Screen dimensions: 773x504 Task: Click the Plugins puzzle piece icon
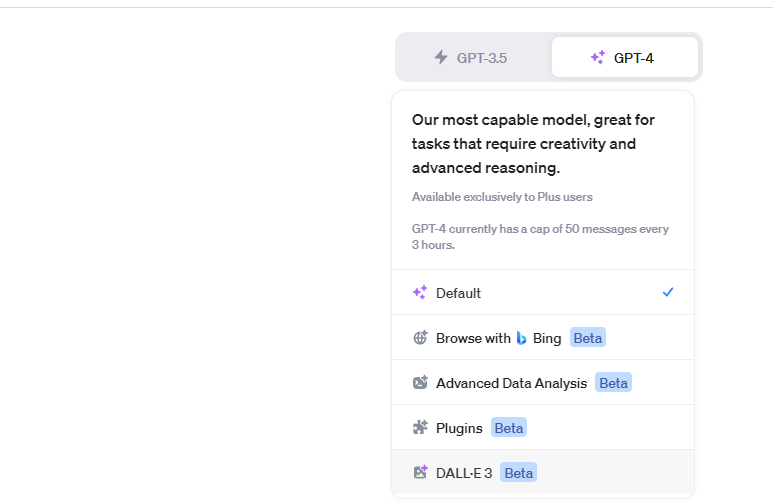pyautogui.click(x=420, y=428)
